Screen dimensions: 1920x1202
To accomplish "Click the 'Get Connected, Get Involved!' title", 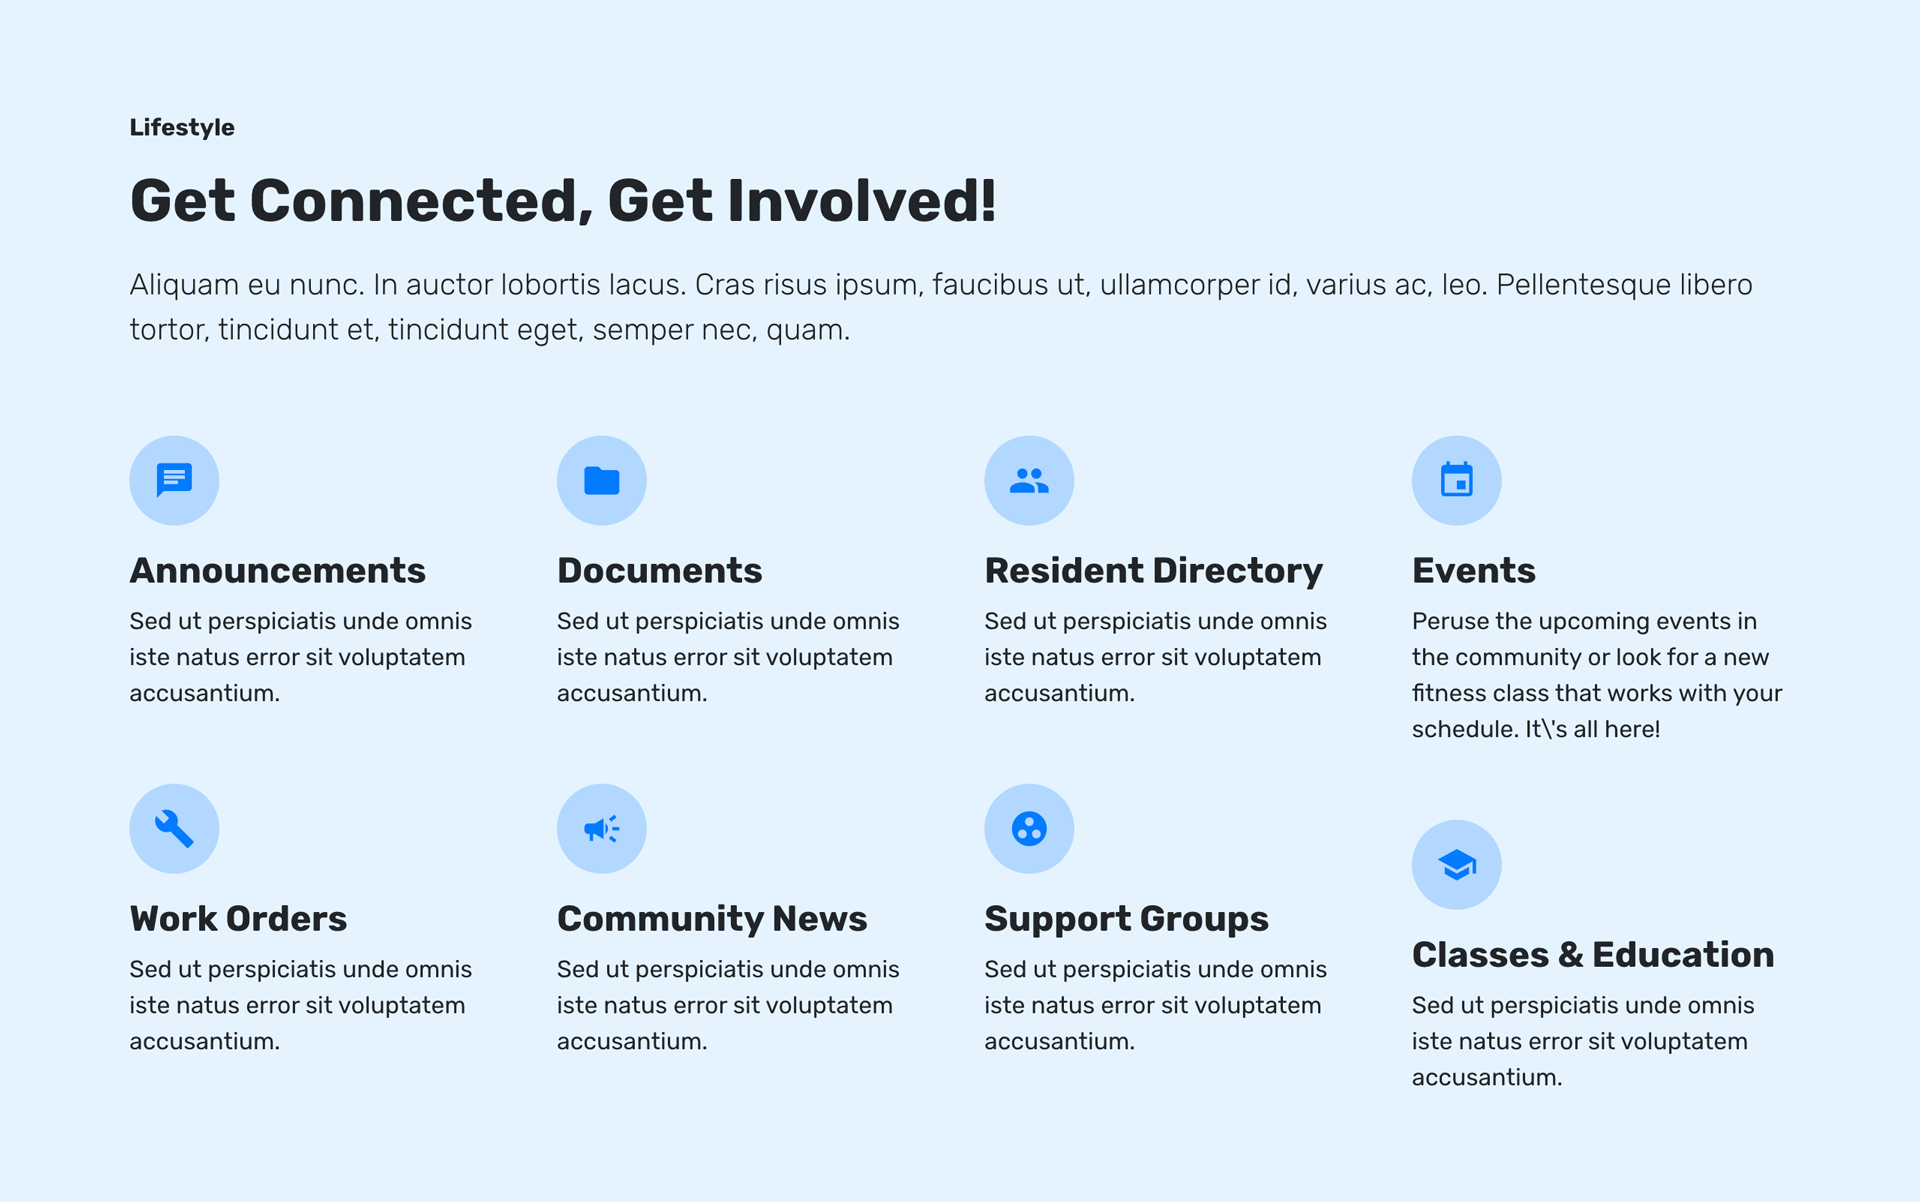I will pos(563,200).
